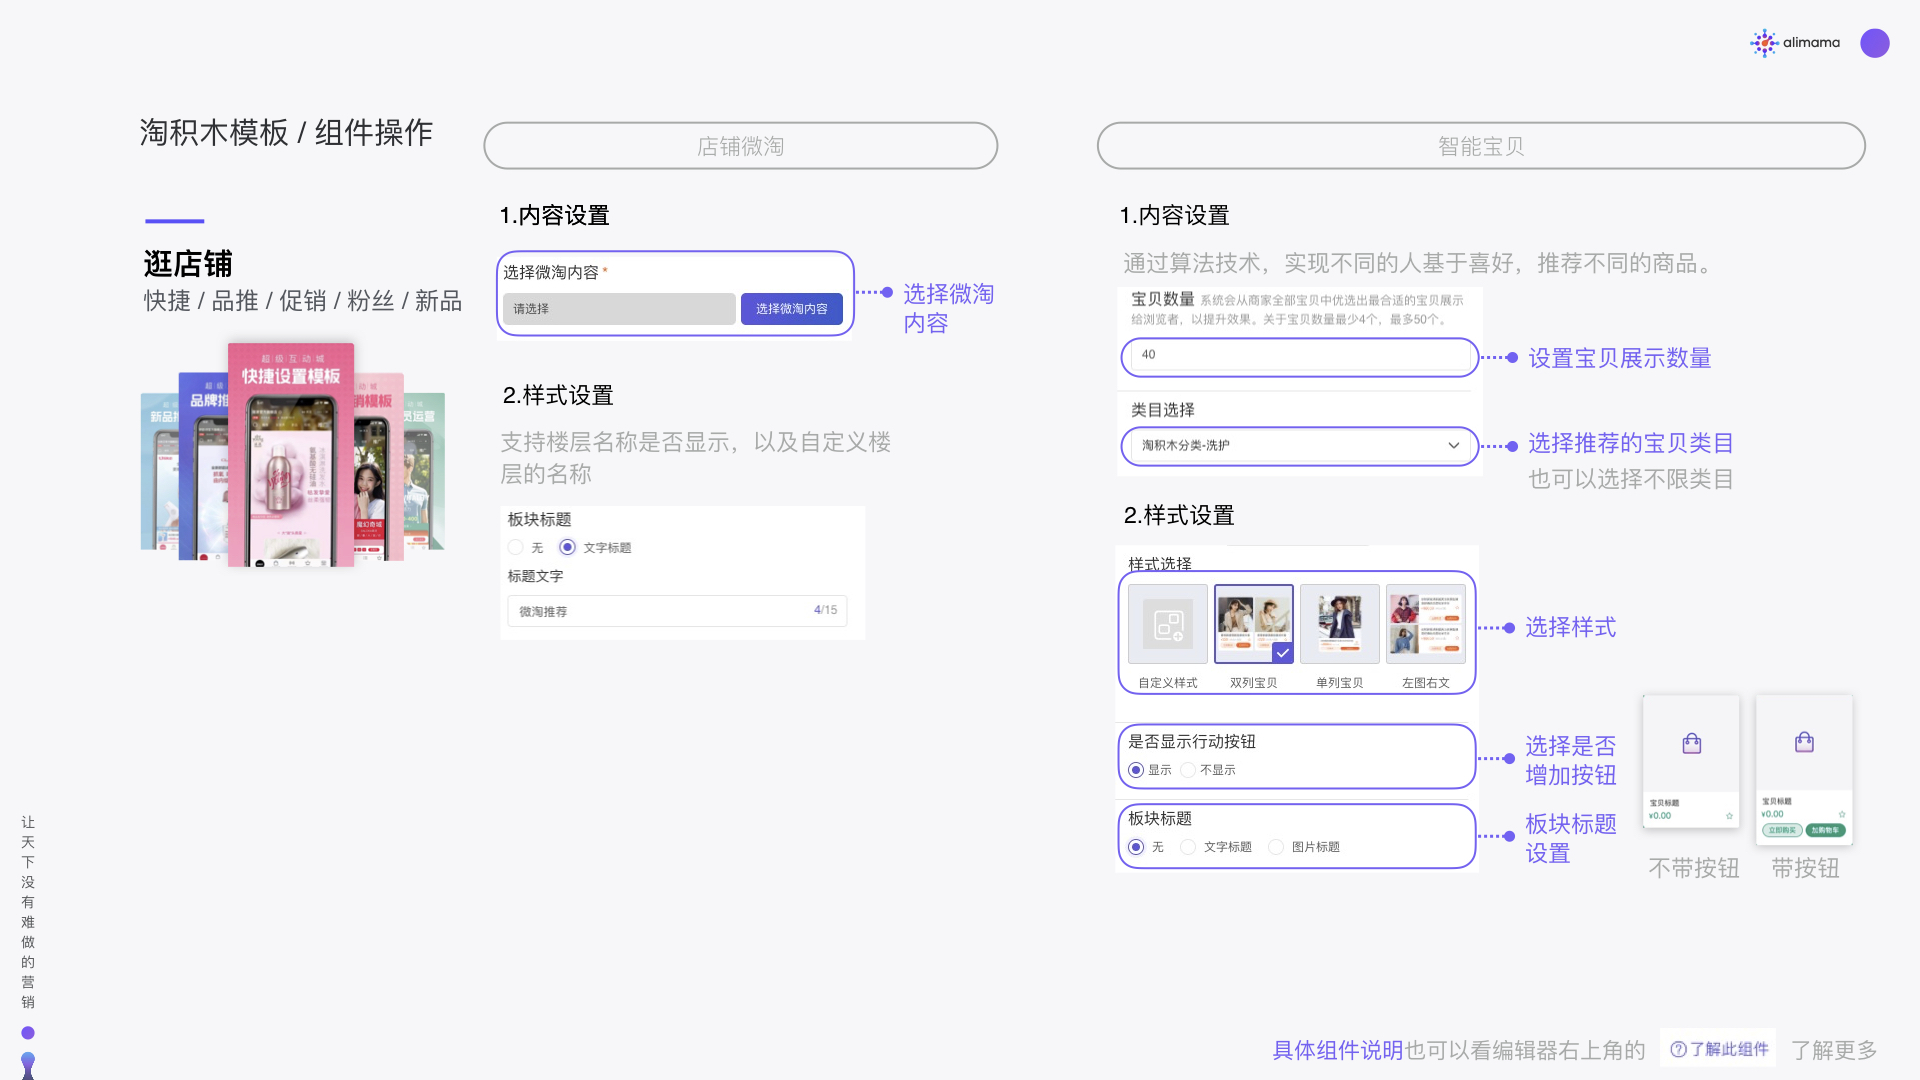
Task: Click the star icon in 带按钮 preview card
Action: tap(1843, 815)
